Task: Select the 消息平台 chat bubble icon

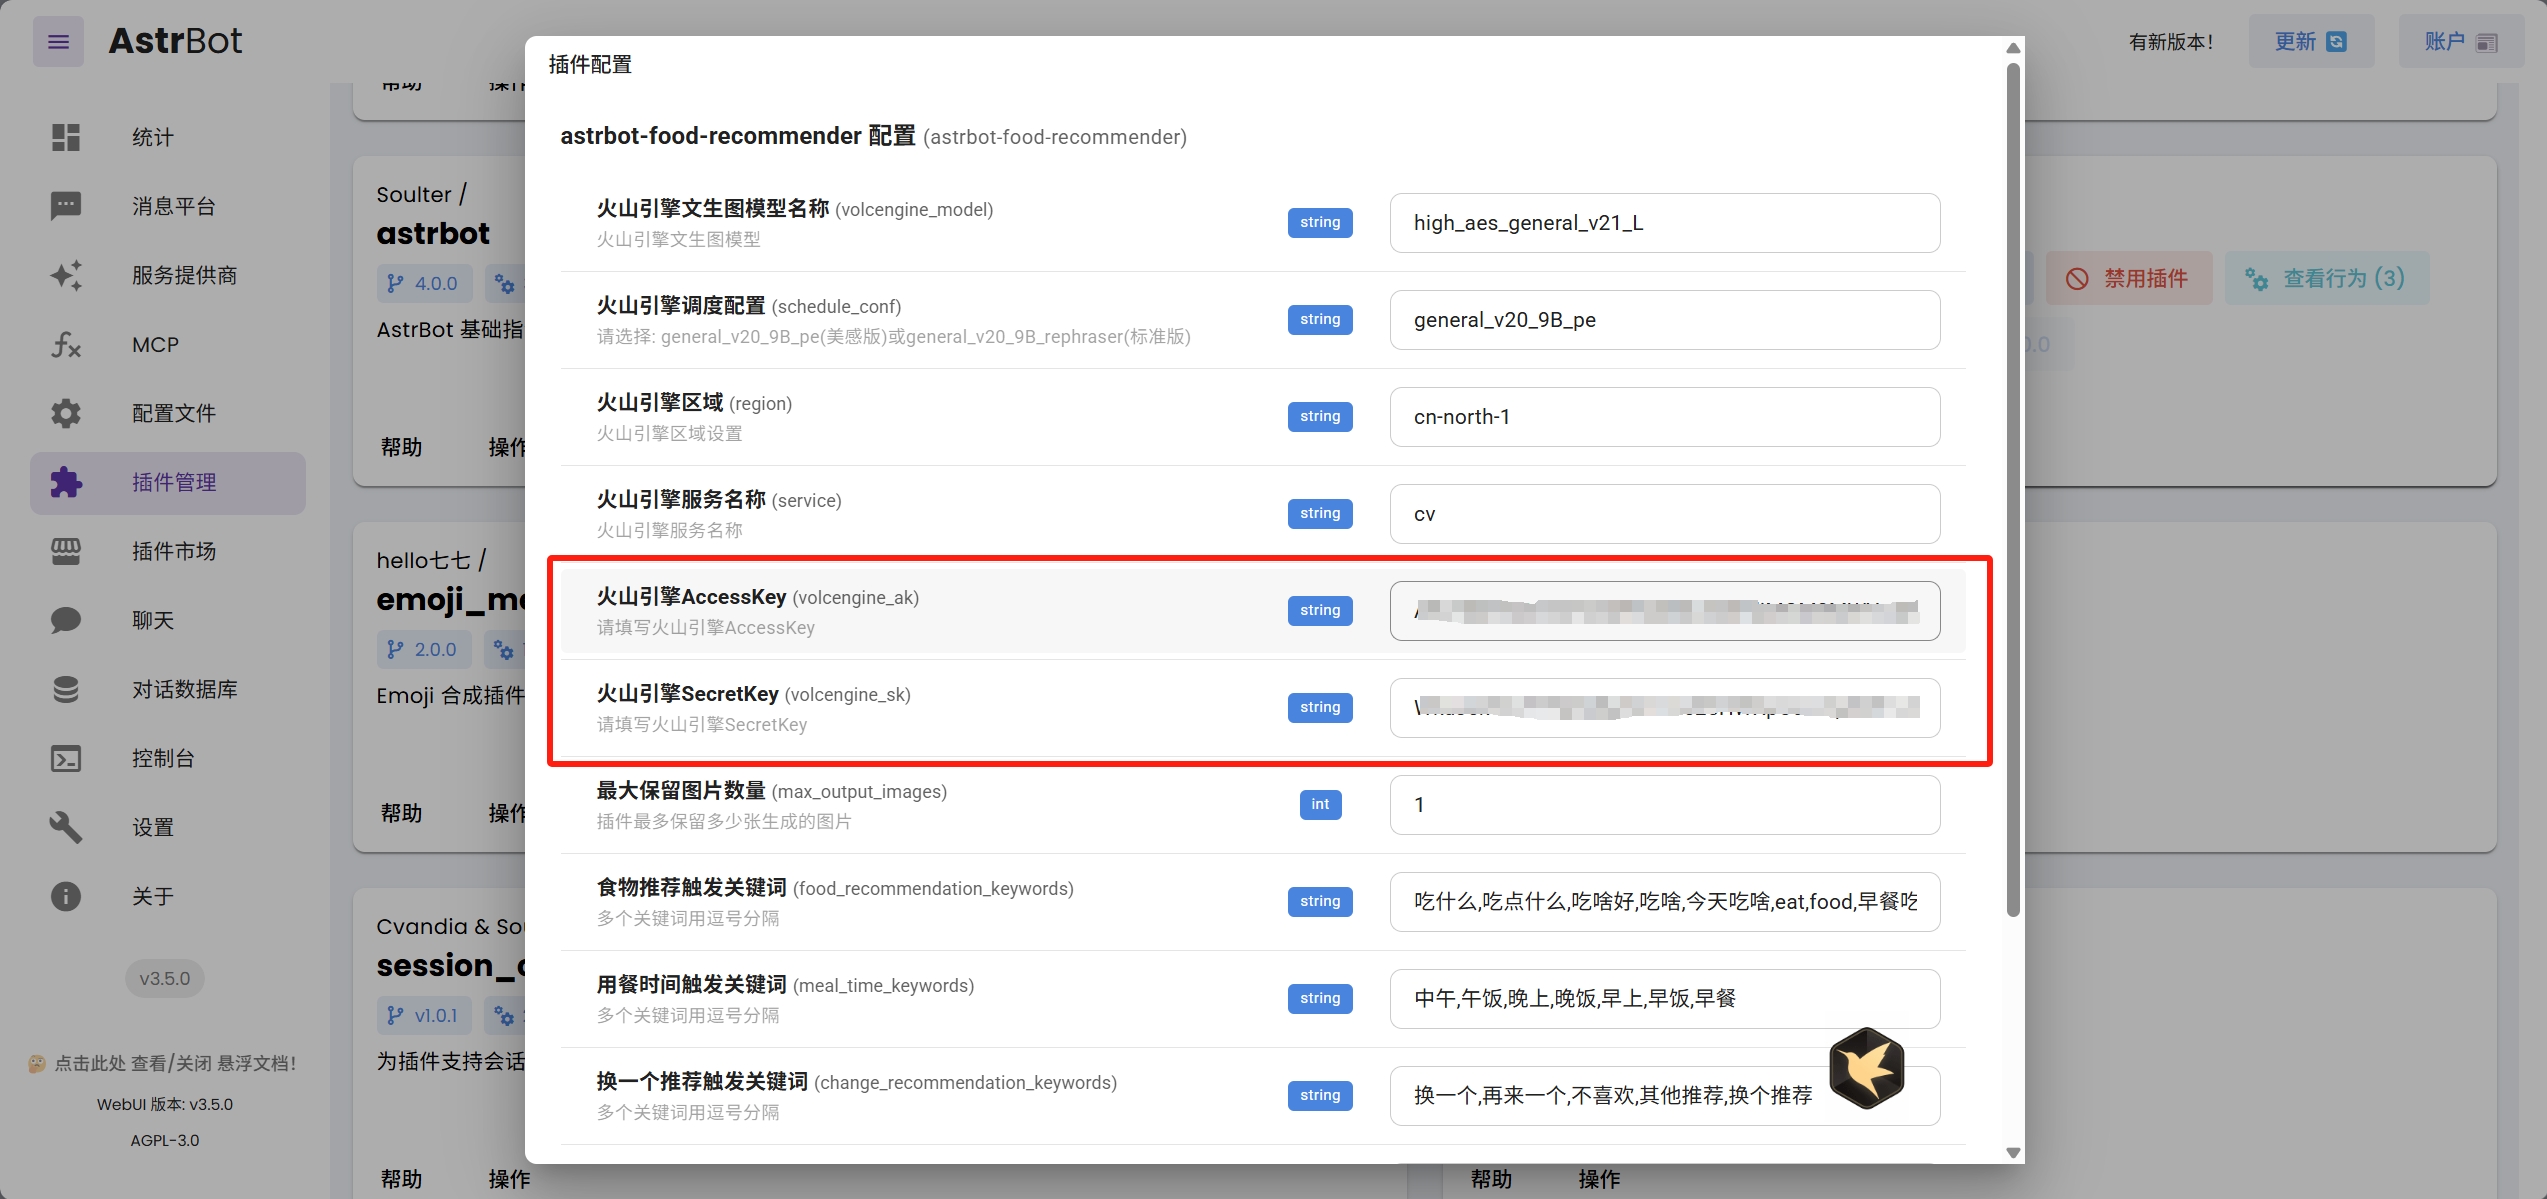Action: (x=65, y=206)
